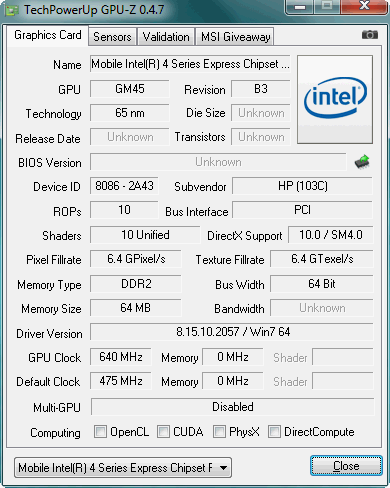Viewport: 390px width, 488px height.
Task: Enable the OpenCL checkbox
Action: click(100, 432)
